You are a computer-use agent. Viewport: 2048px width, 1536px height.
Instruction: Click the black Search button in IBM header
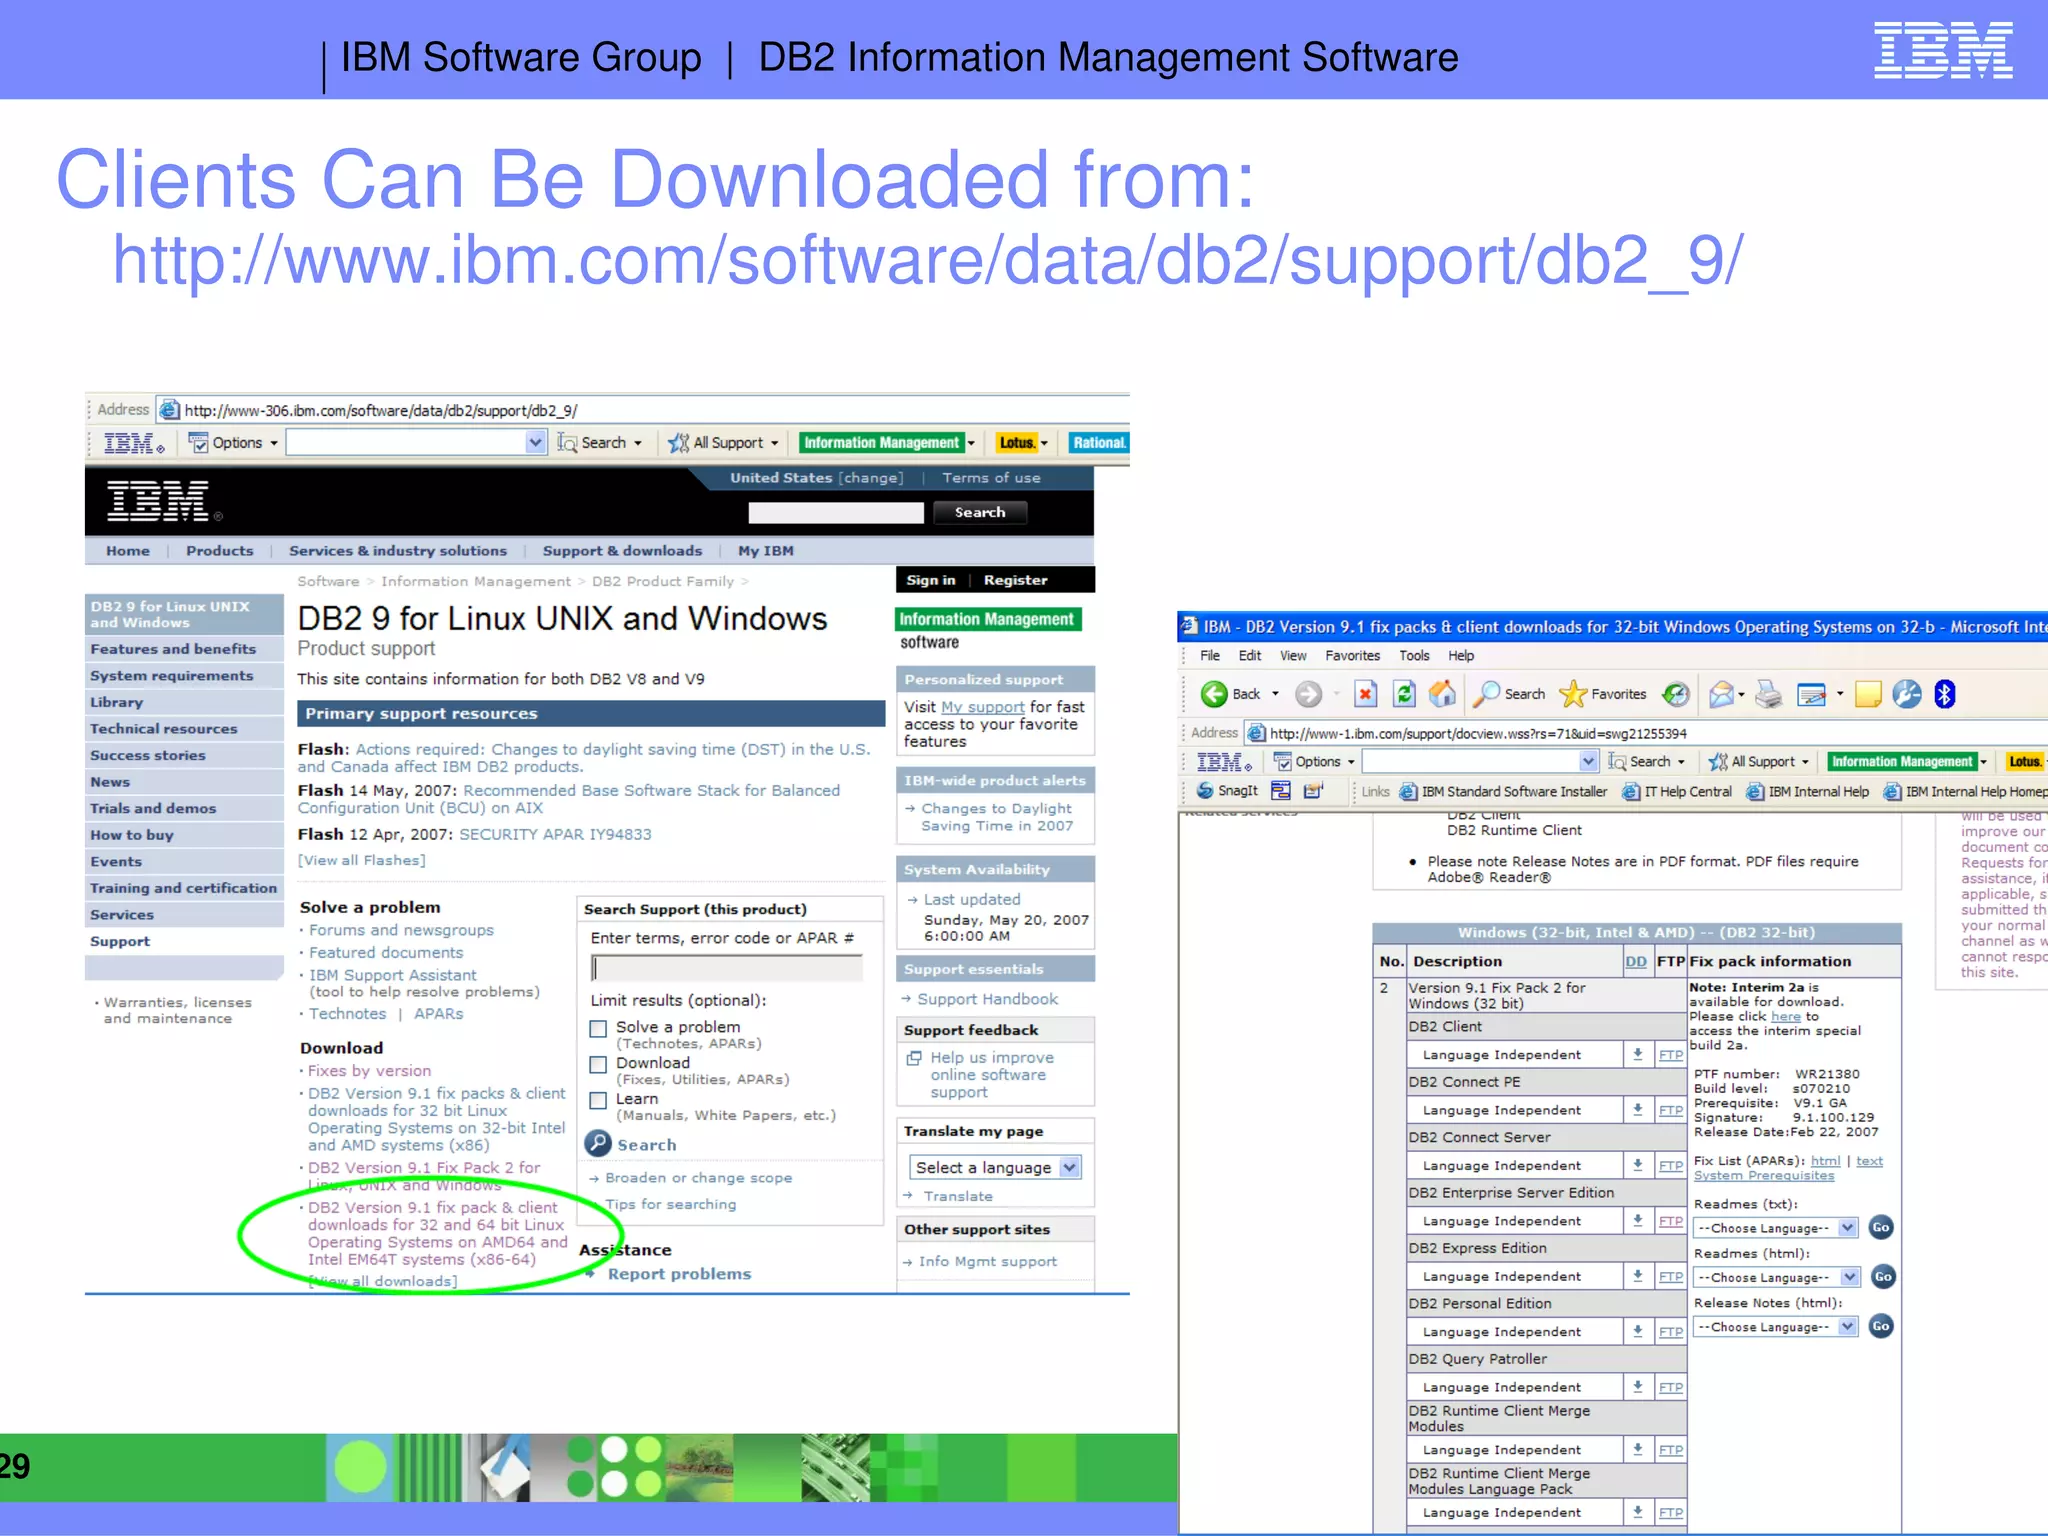(980, 512)
